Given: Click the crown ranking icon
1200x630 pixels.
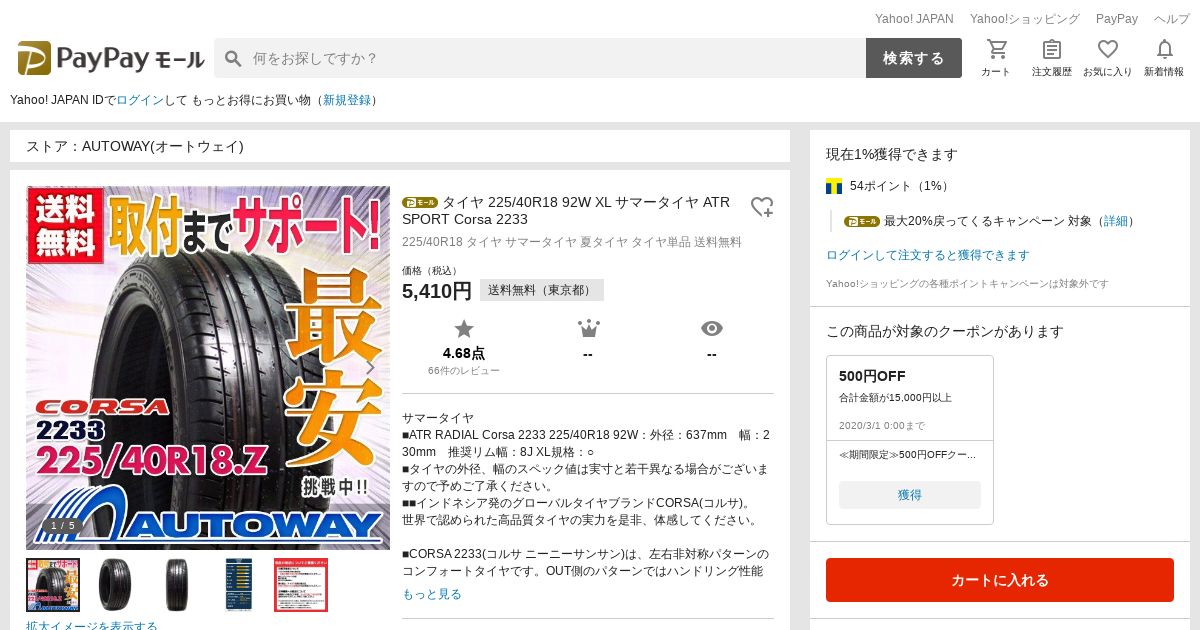Looking at the screenshot, I should pyautogui.click(x=588, y=329).
